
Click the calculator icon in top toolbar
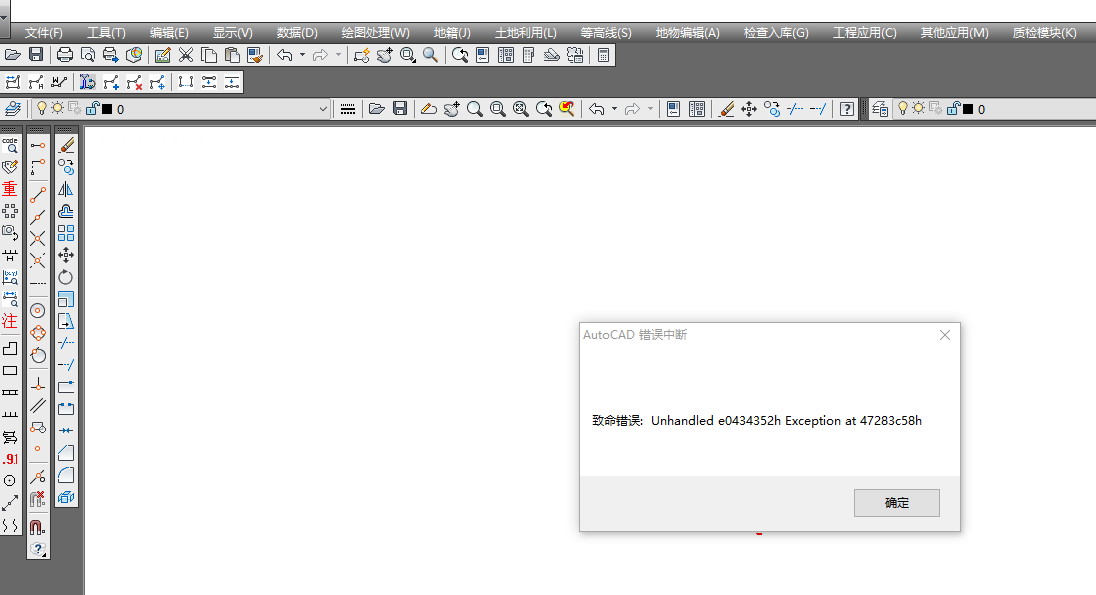603,55
